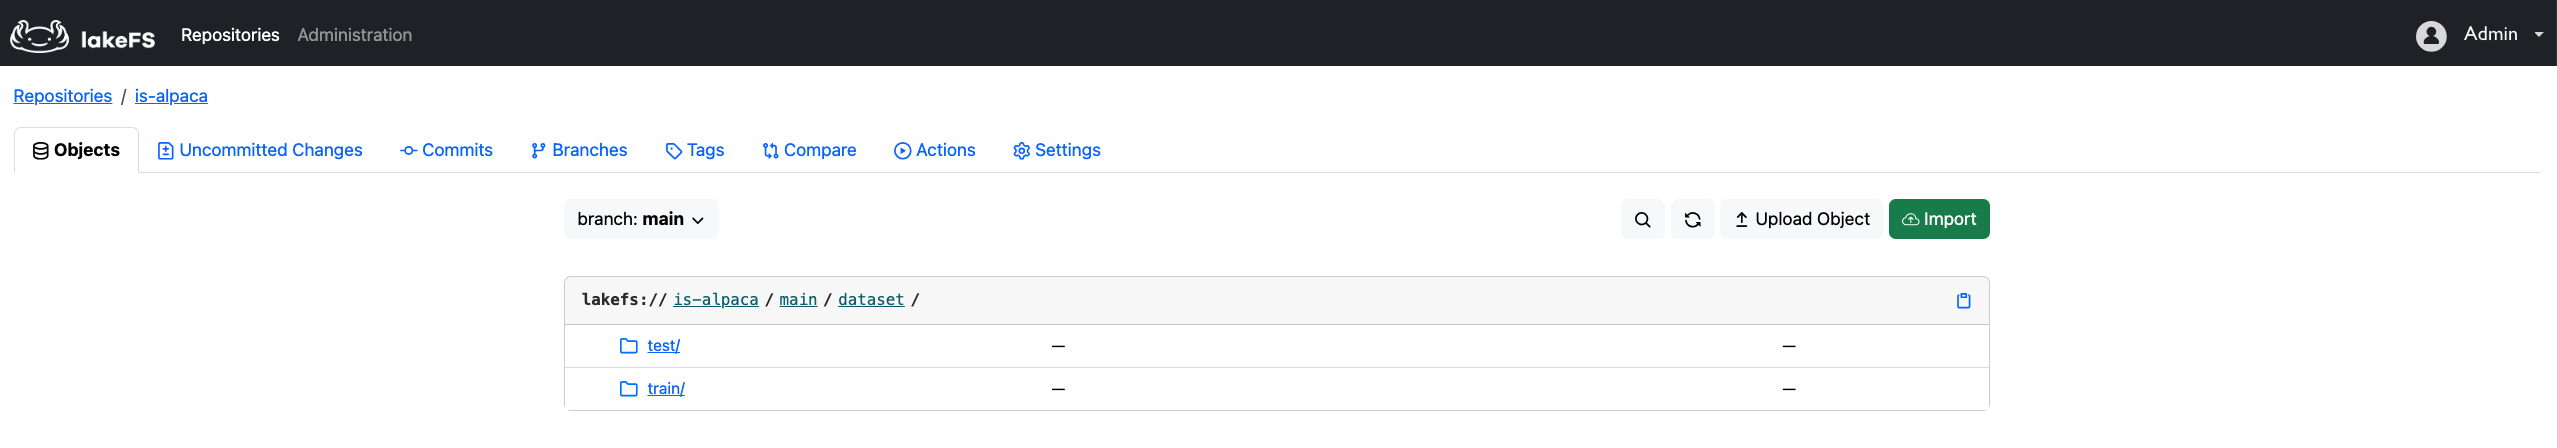This screenshot has height=448, width=2557.
Task: Select the Compare tab
Action: (809, 150)
